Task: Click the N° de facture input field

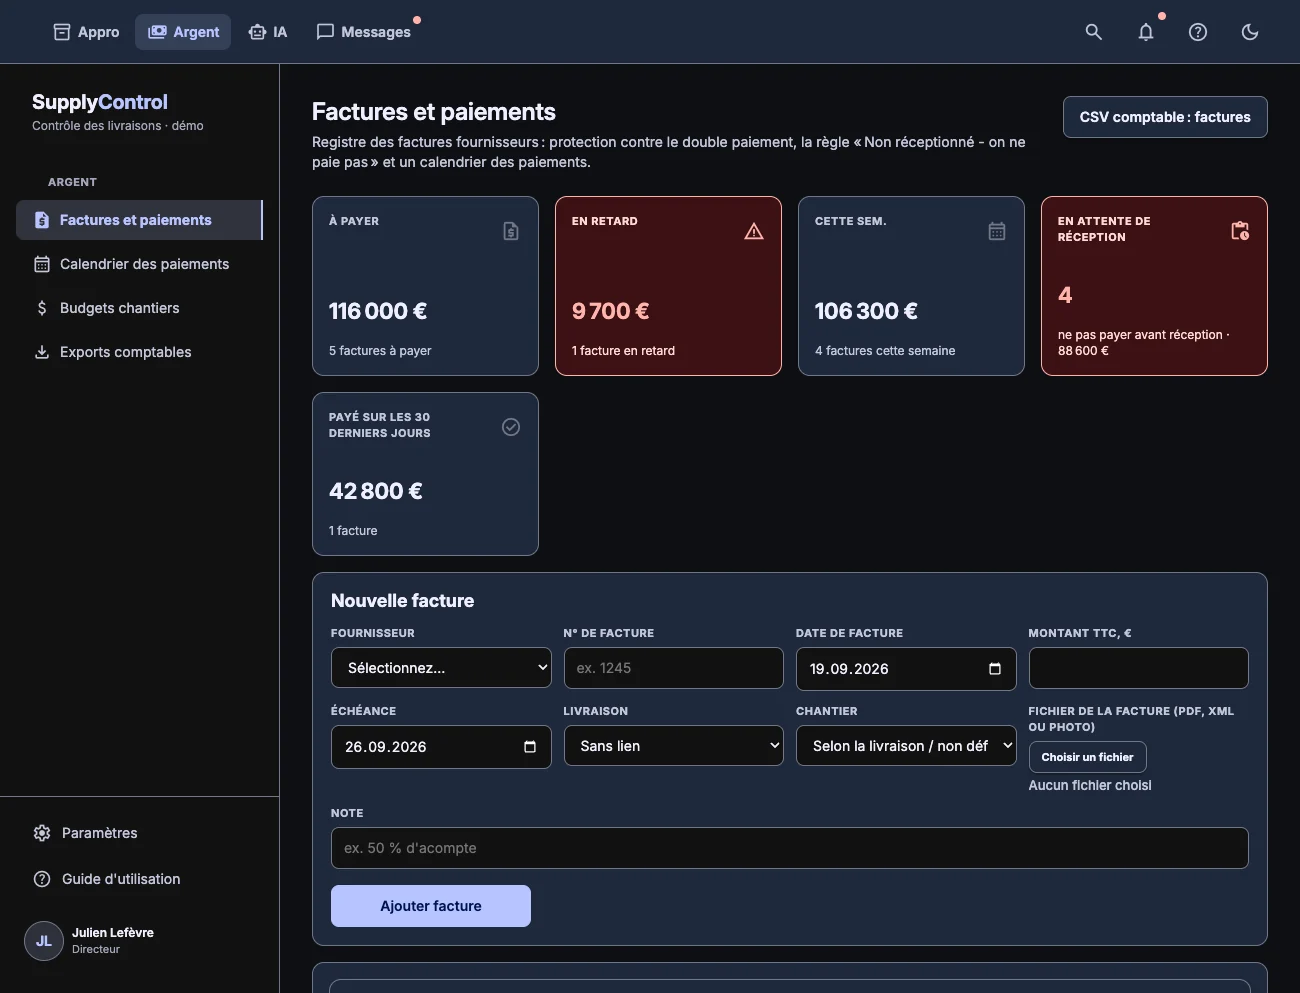Action: [674, 668]
